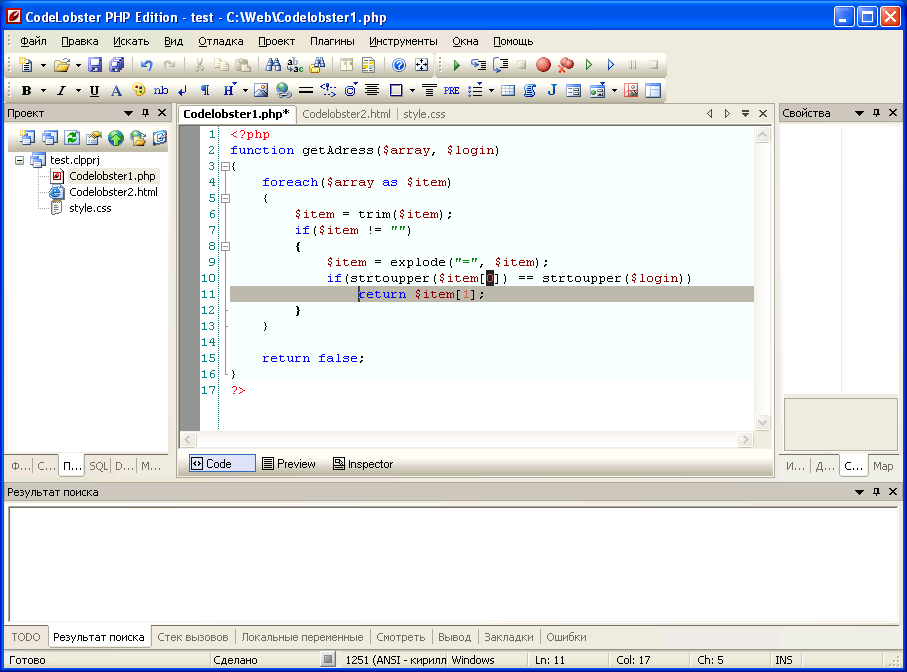907x672 pixels.
Task: Open the Bold dropdown arrow
Action: click(x=43, y=91)
